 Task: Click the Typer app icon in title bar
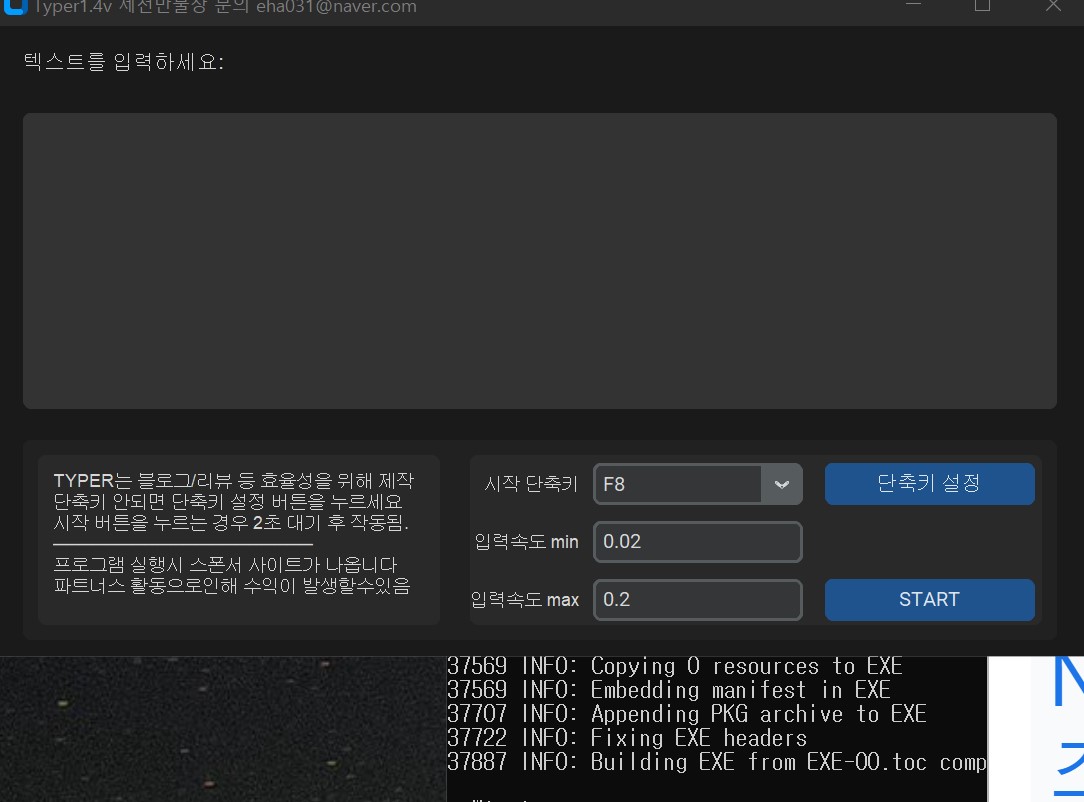(12, 7)
